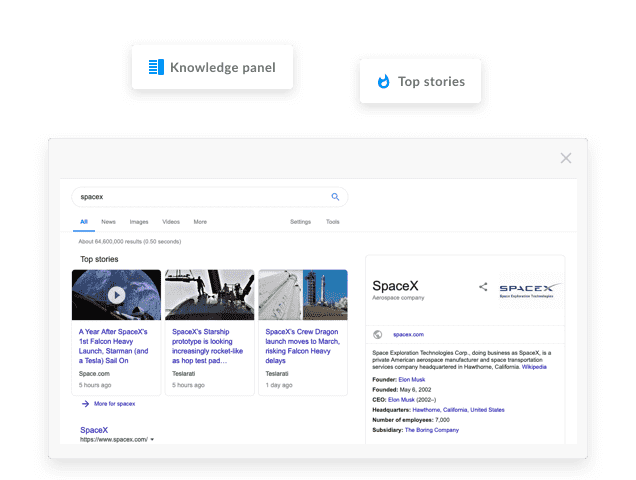Open spacex.com link in knowledge panel

tap(408, 334)
